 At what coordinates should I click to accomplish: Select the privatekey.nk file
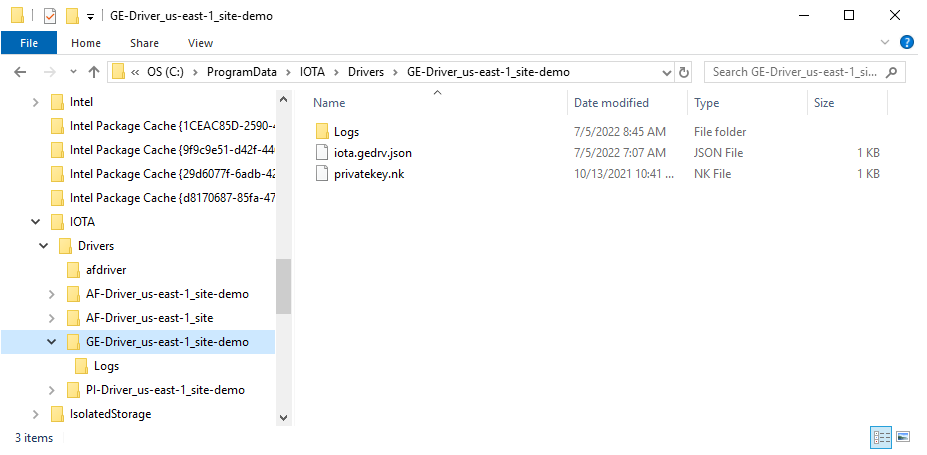(x=369, y=174)
